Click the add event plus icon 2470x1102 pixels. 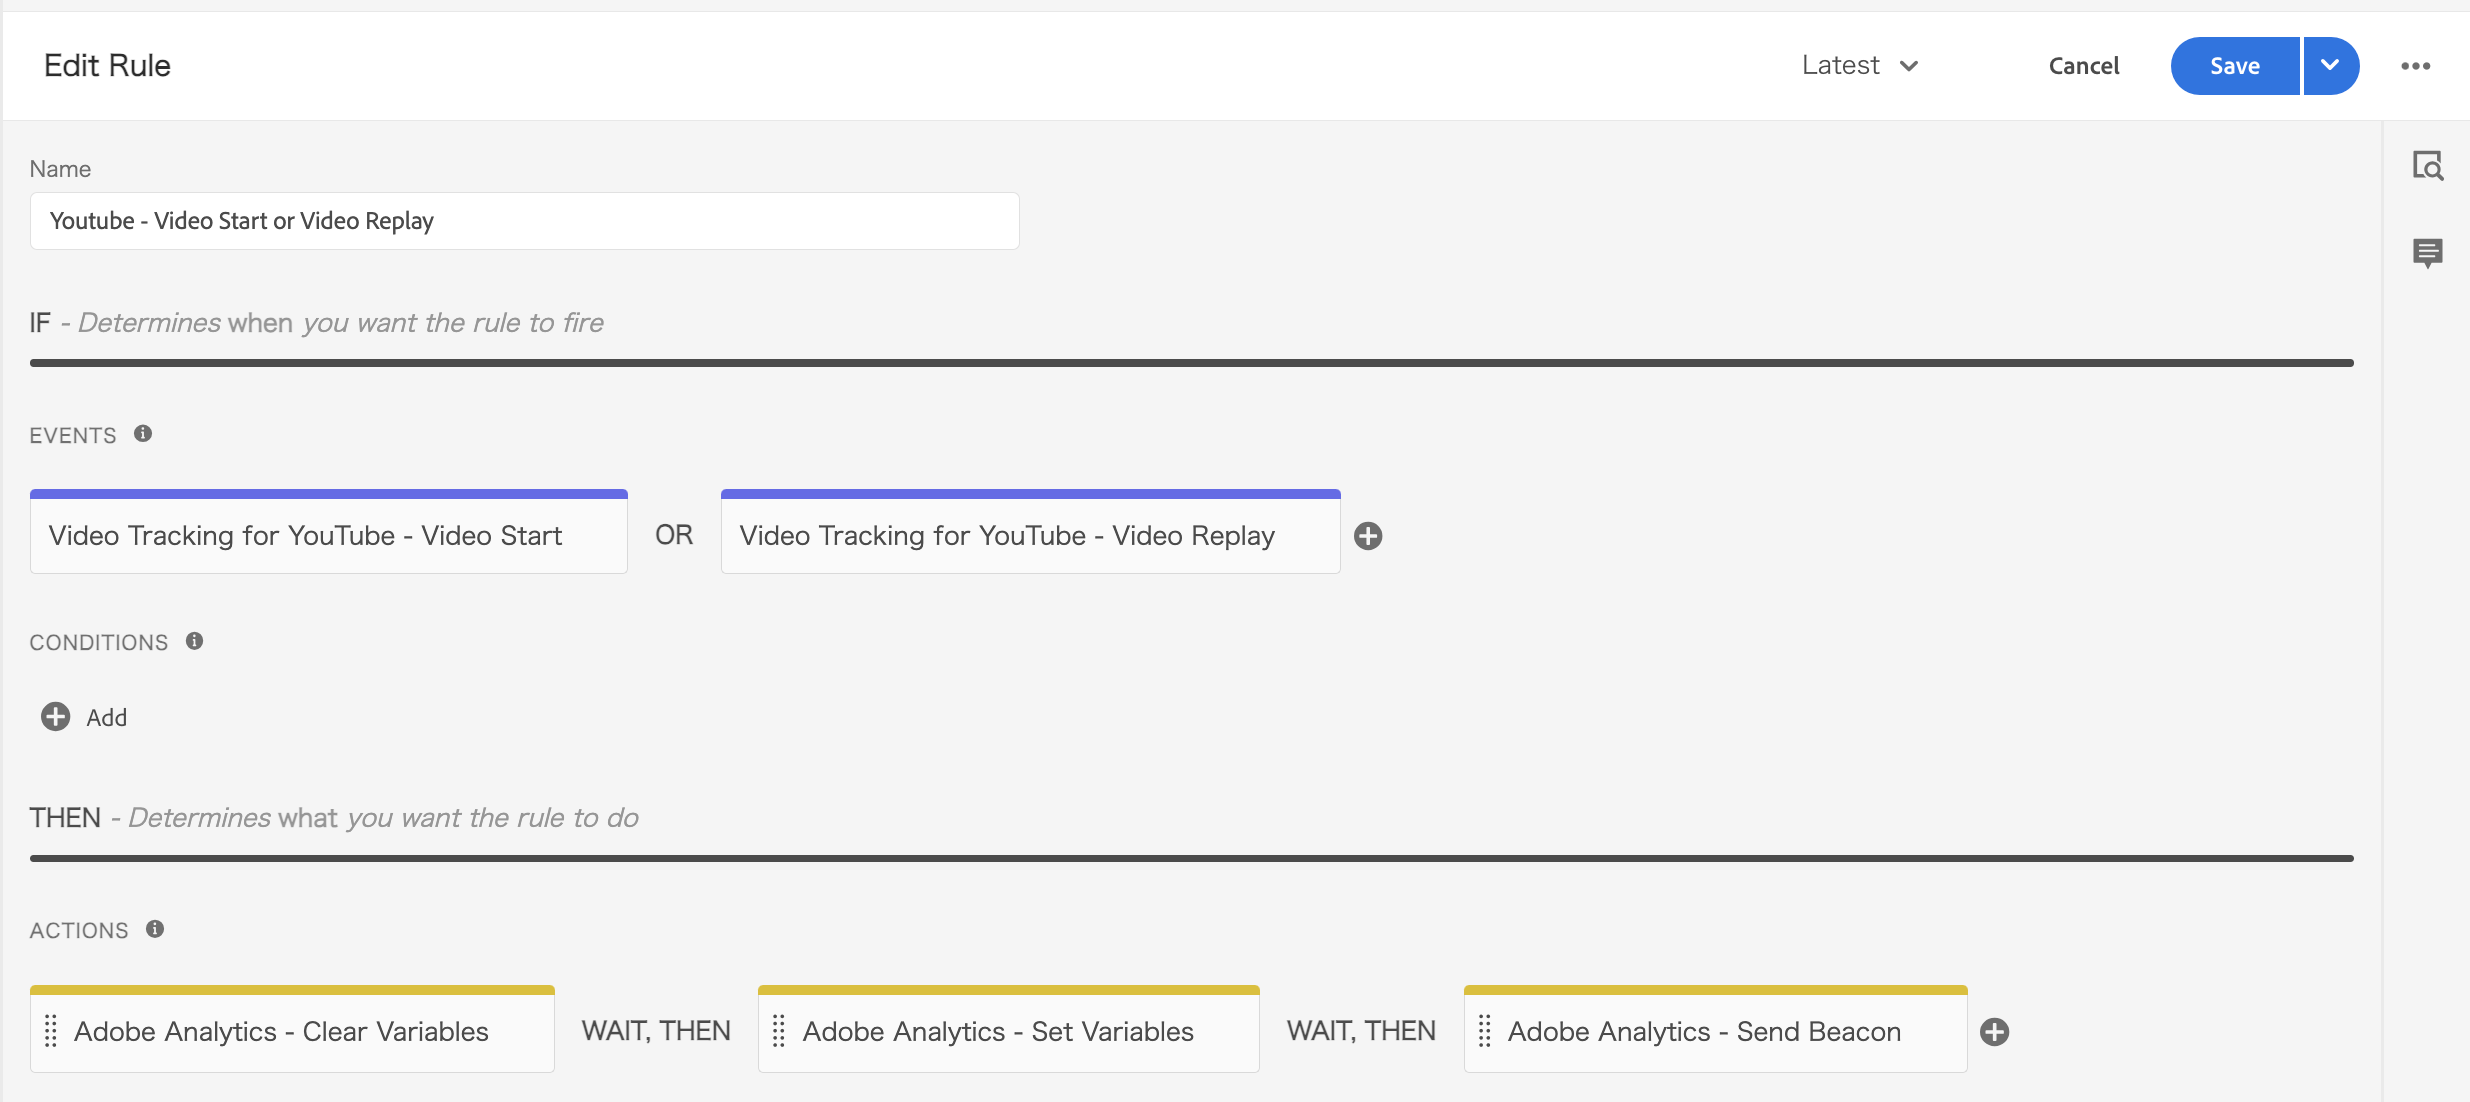(1368, 536)
